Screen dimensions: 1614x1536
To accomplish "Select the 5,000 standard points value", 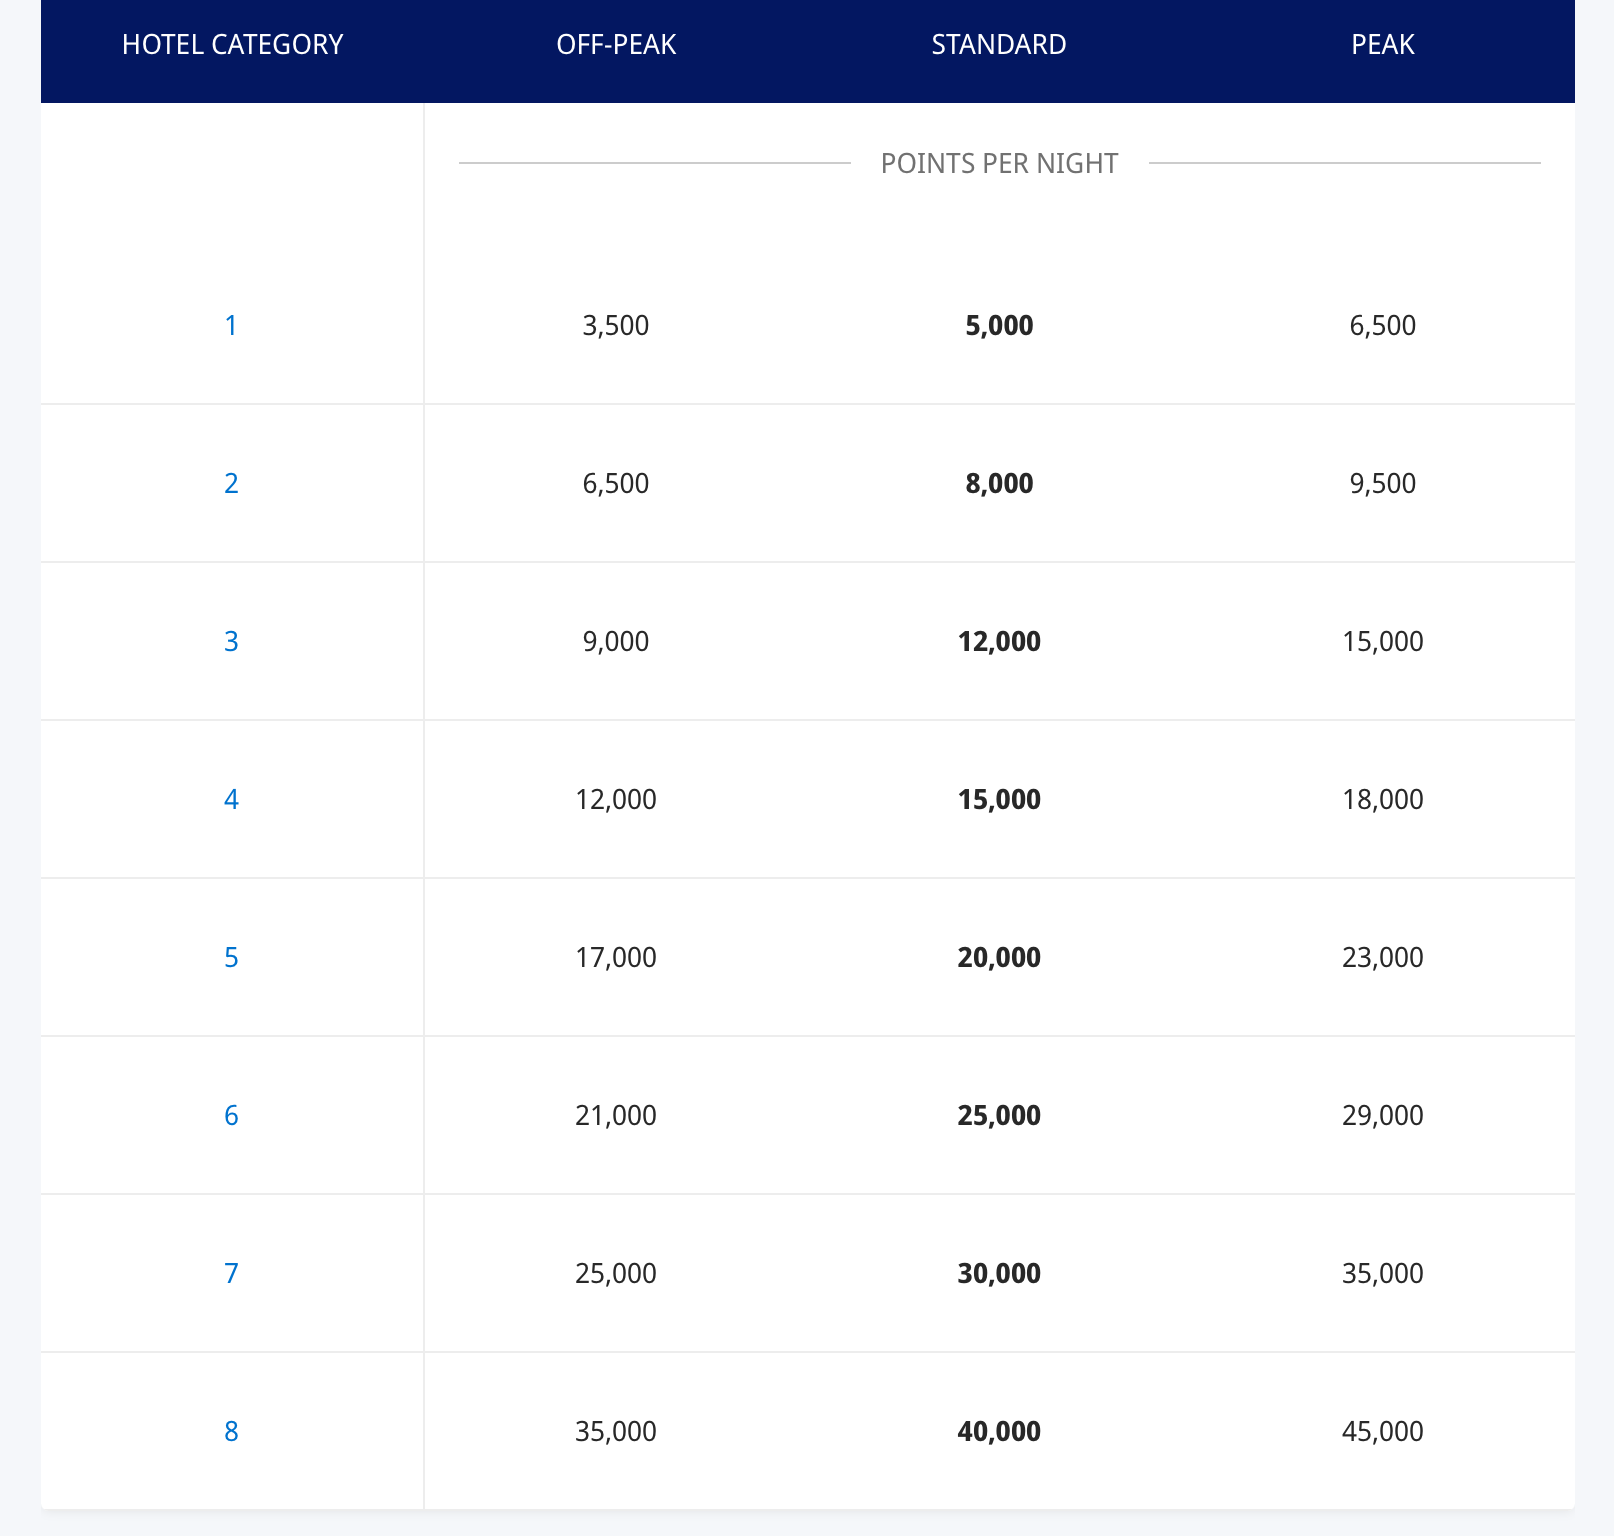I will [x=999, y=326].
